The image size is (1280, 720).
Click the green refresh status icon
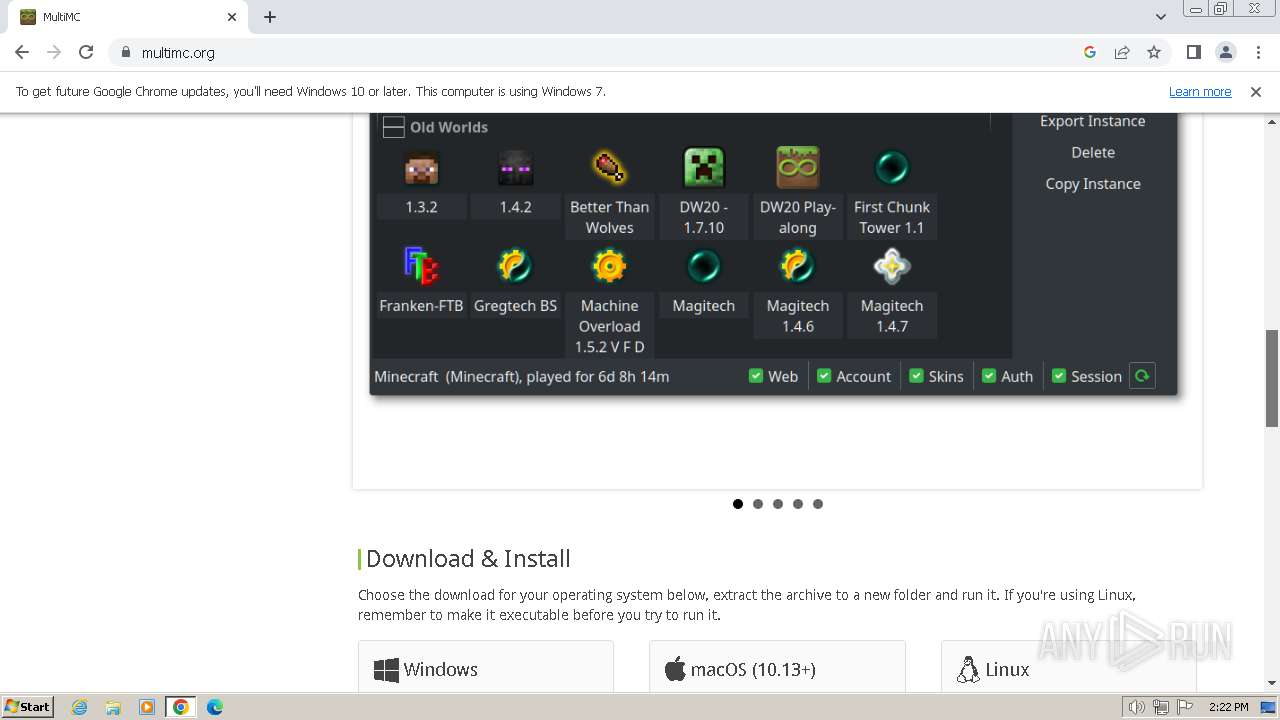[1142, 376]
